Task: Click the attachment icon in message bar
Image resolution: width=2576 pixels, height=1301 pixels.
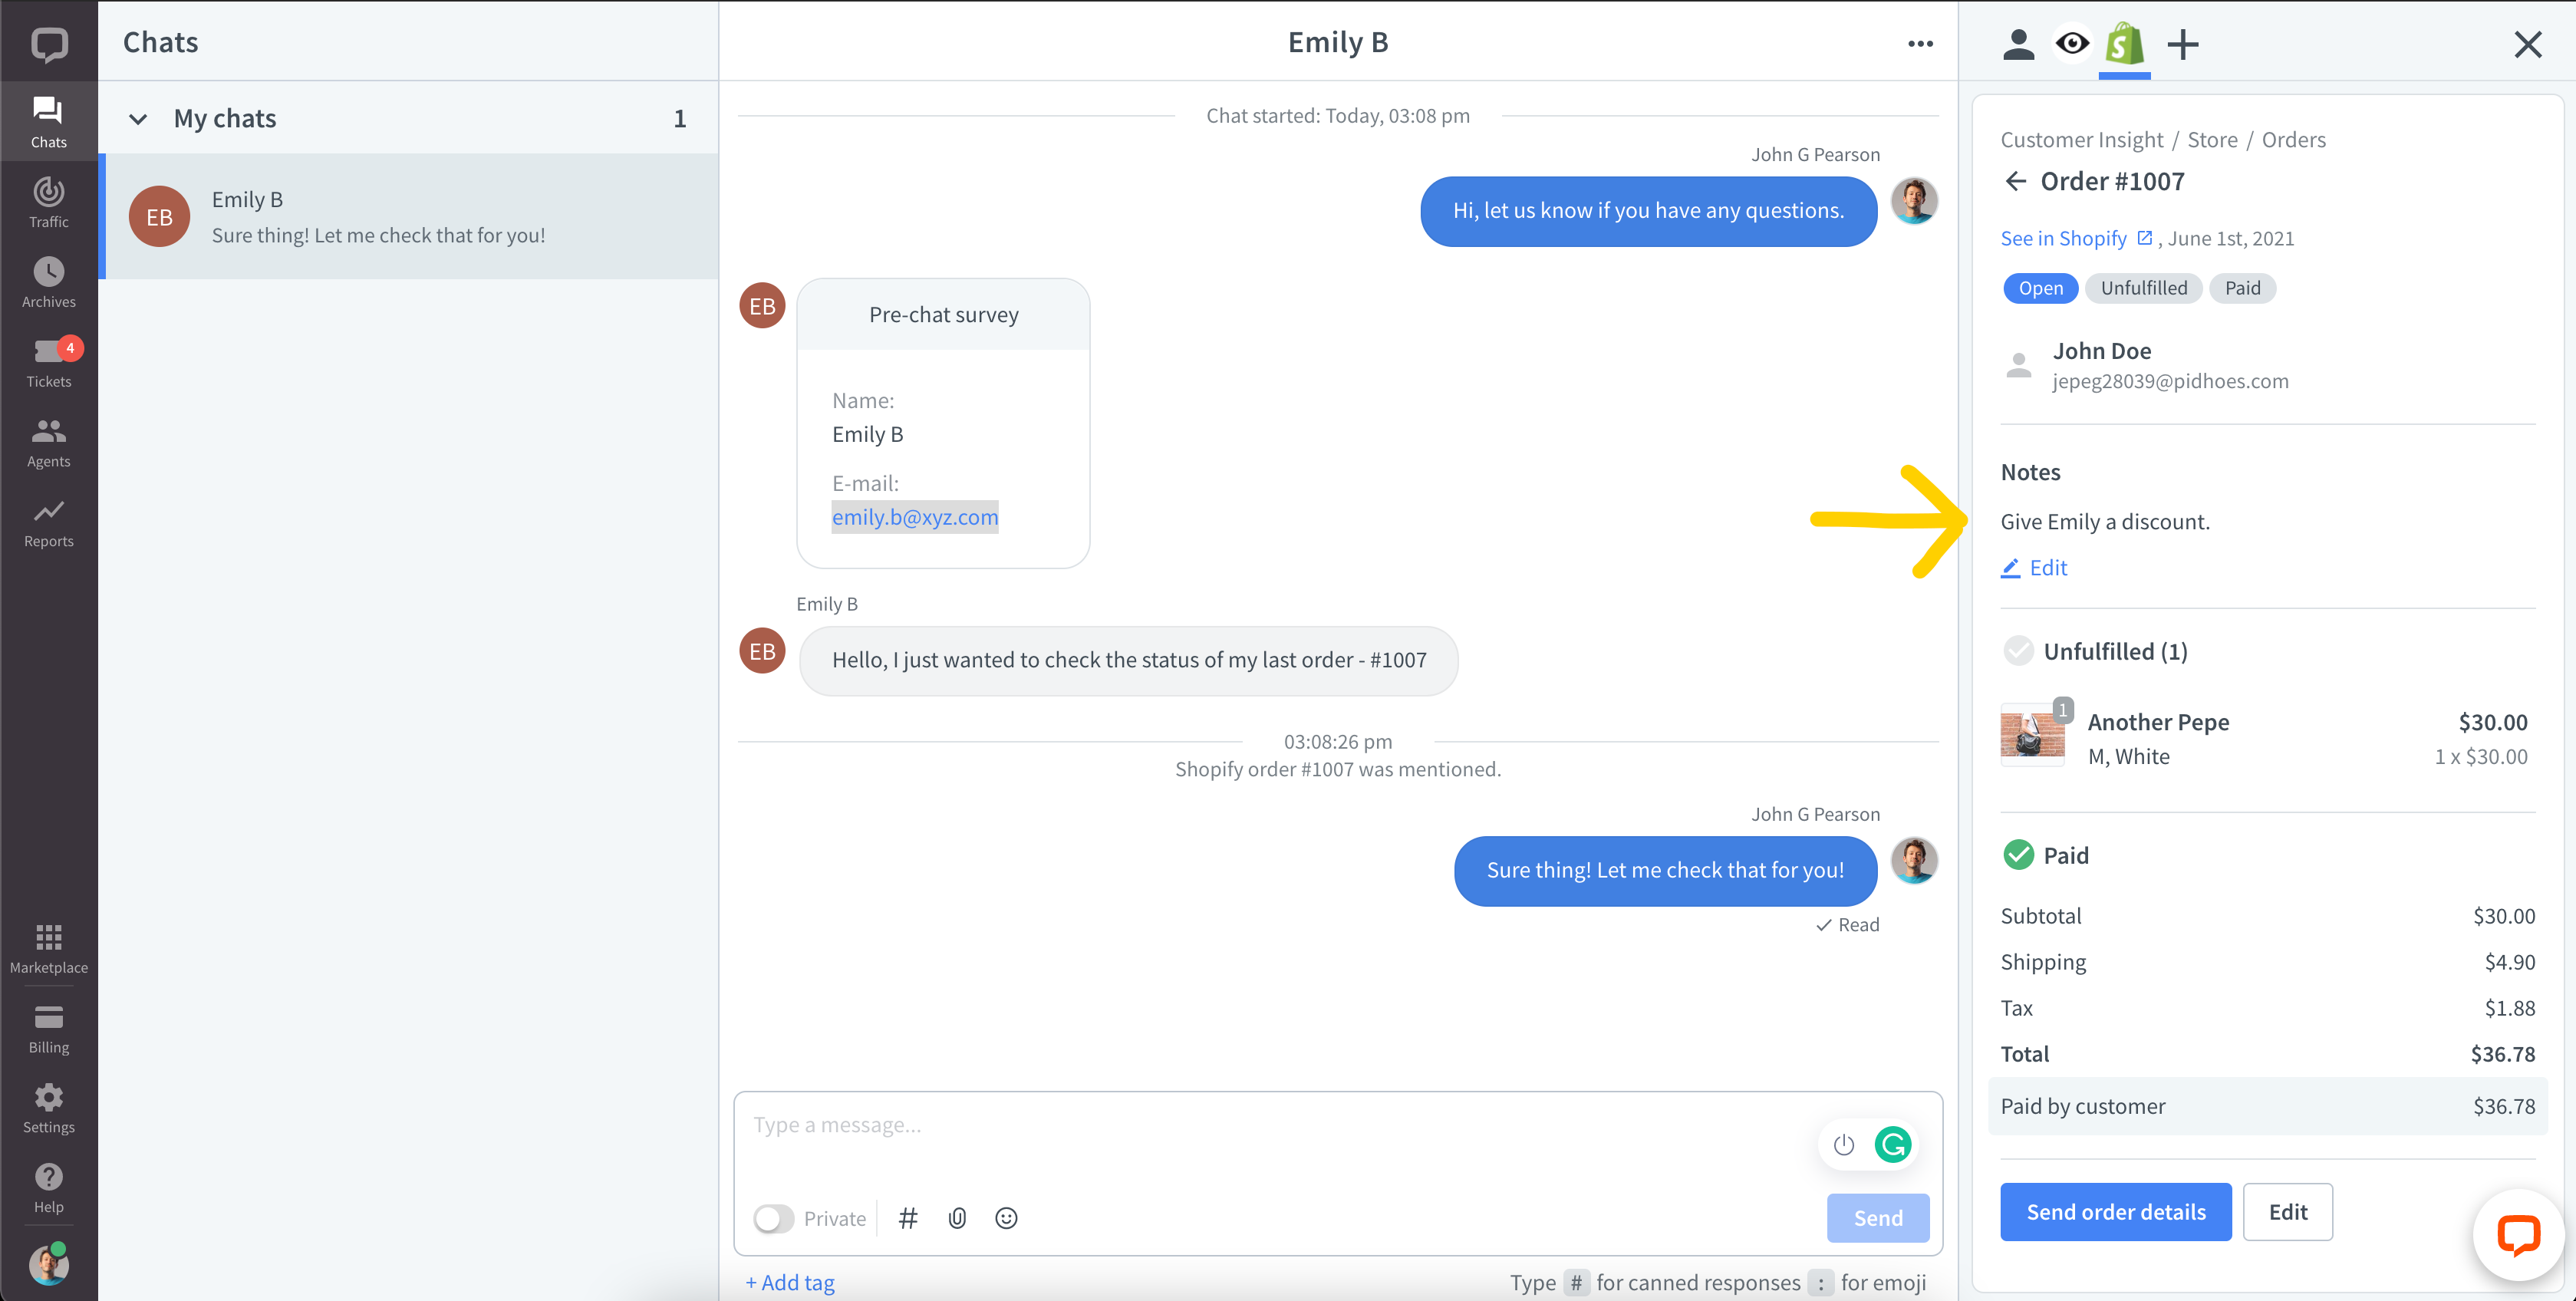Action: coord(959,1218)
